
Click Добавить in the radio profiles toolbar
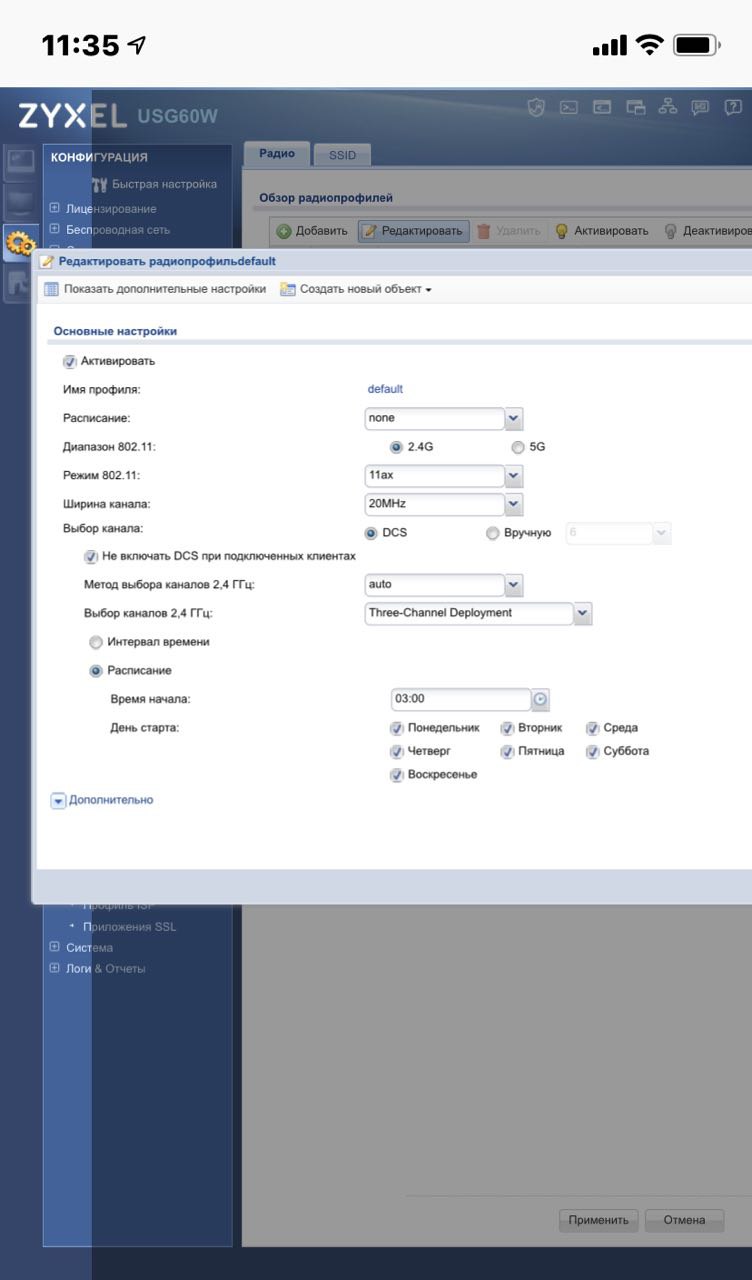pos(312,231)
